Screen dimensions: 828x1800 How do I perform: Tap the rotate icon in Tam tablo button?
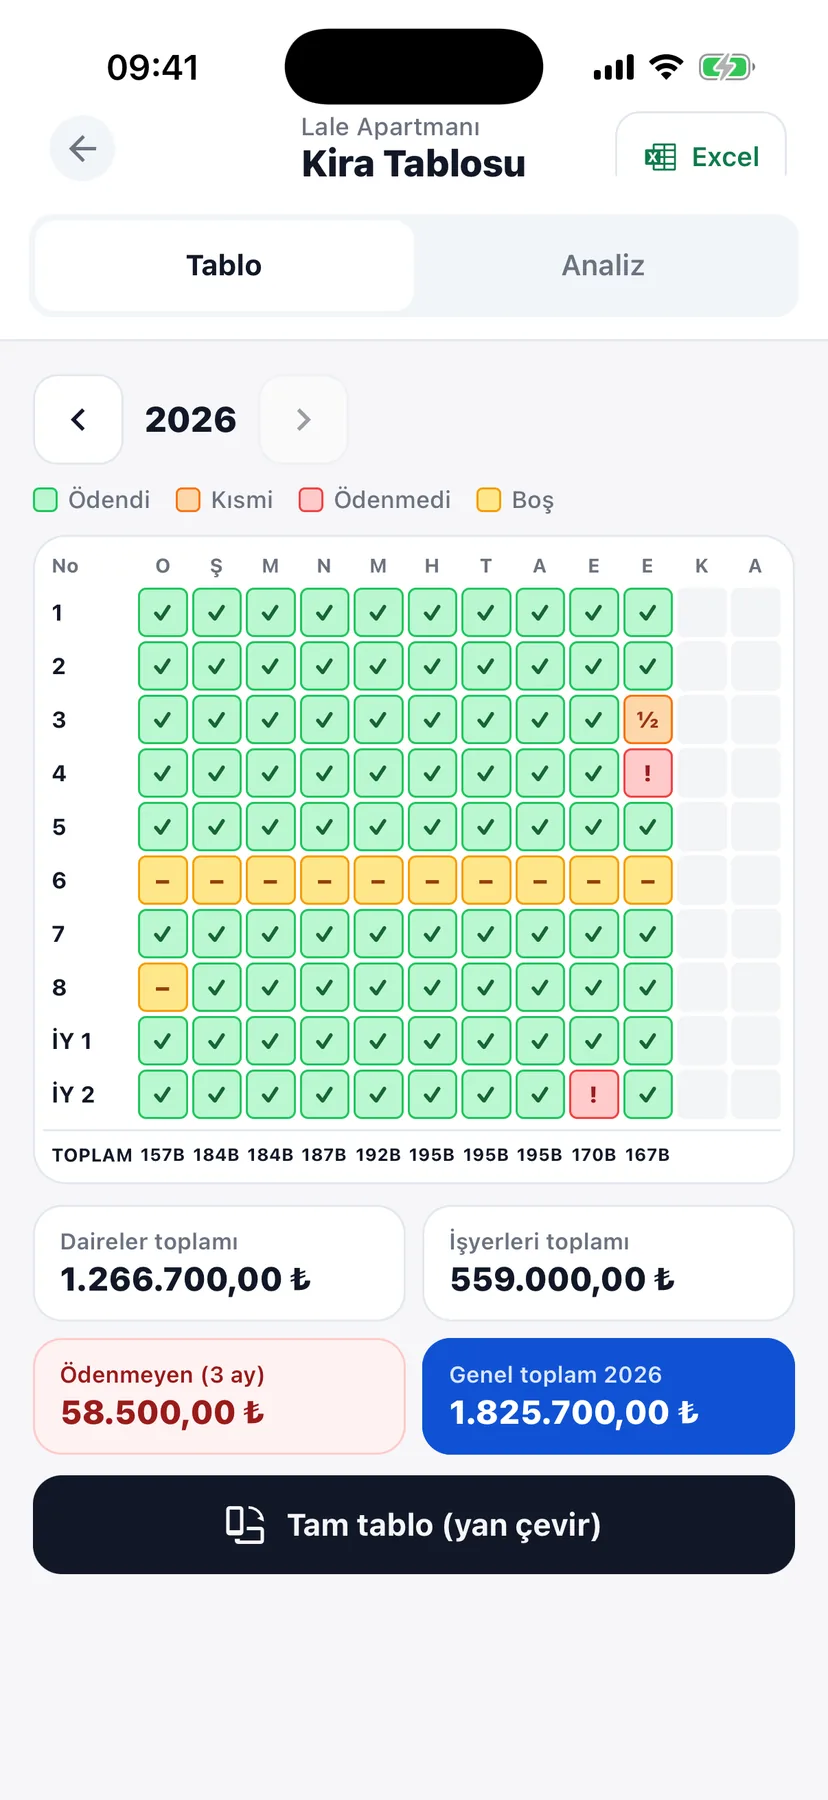(x=245, y=1525)
